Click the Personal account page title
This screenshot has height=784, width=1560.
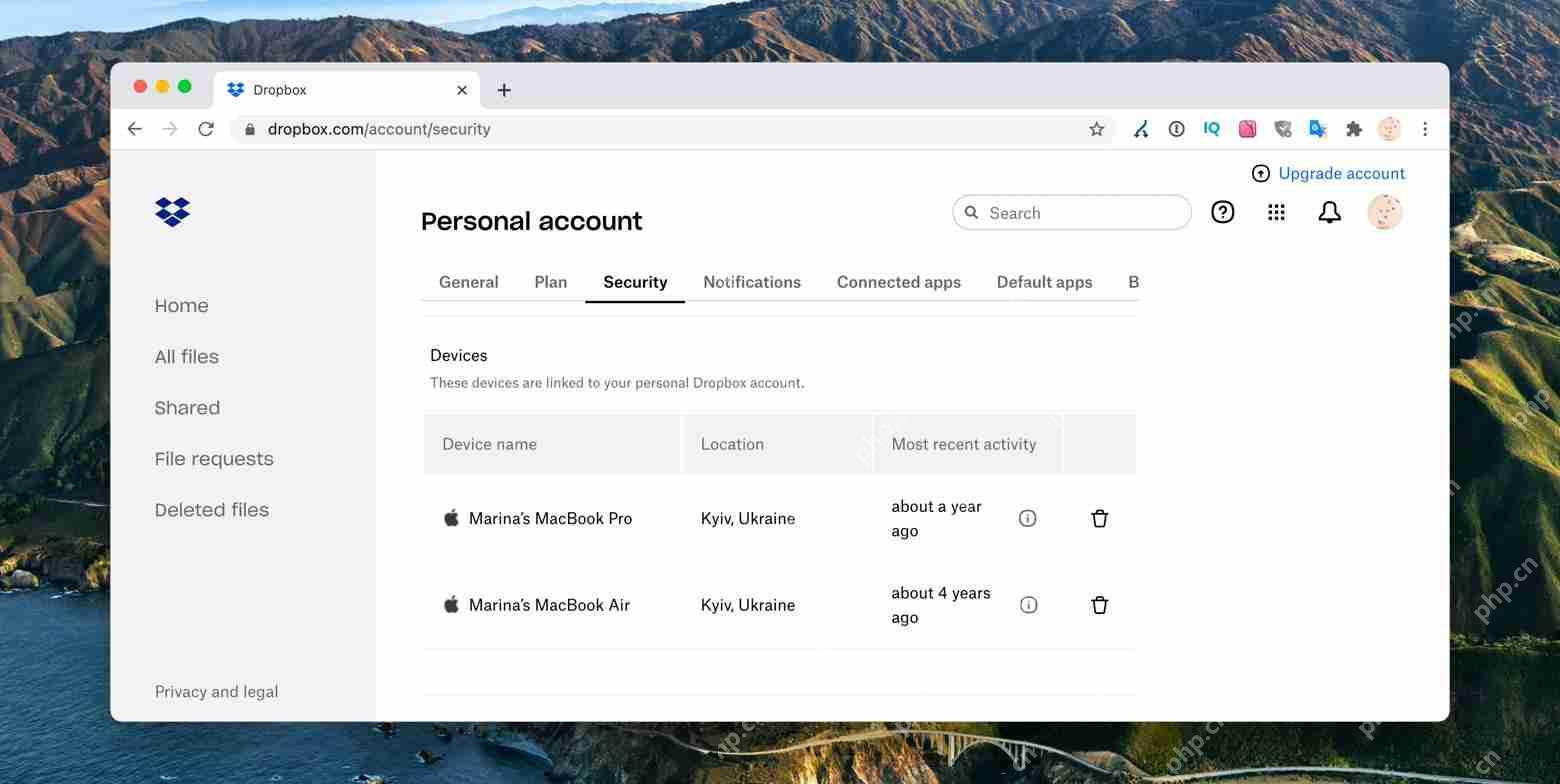pos(531,221)
